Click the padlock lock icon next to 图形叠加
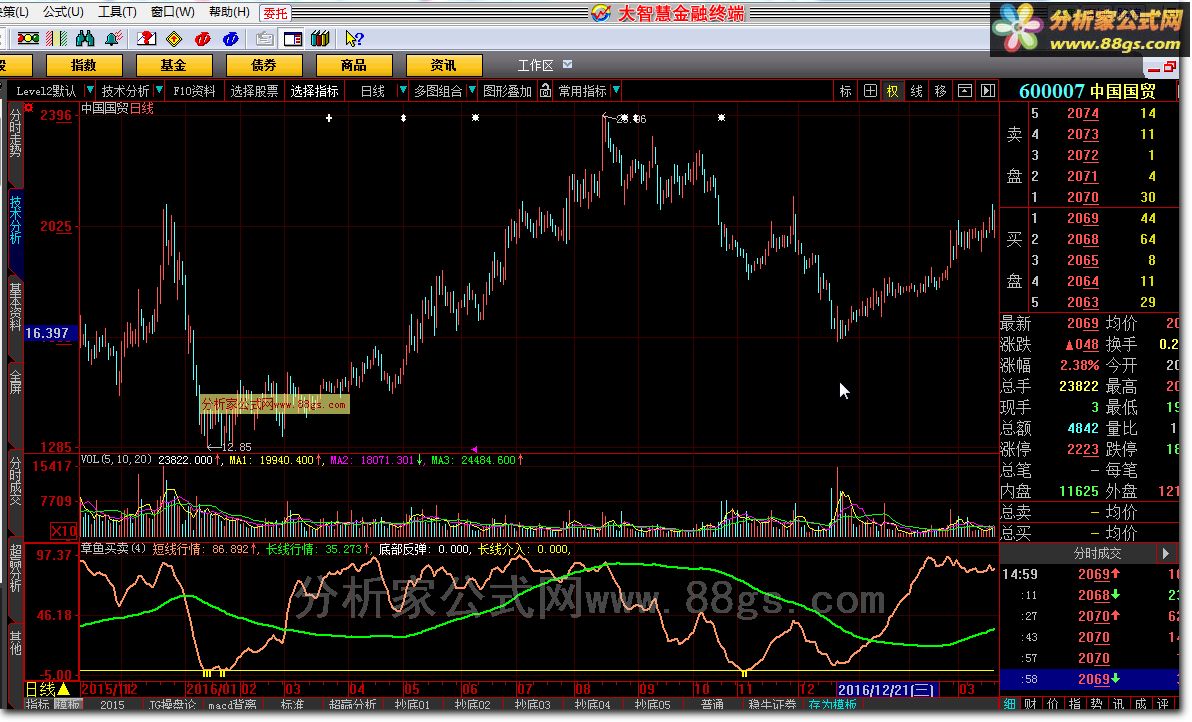 click(x=545, y=90)
